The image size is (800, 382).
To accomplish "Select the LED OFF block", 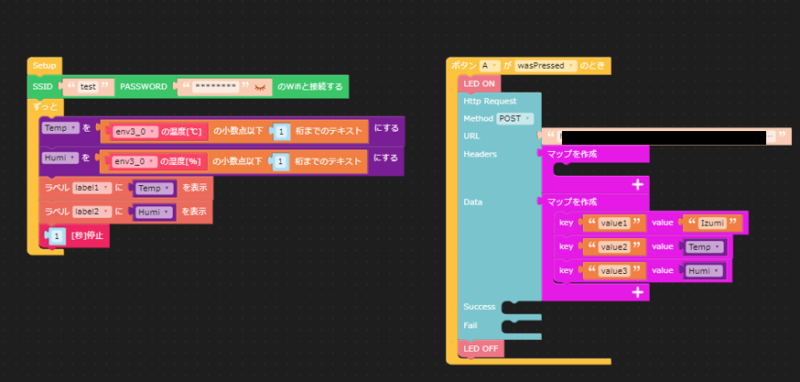I will (481, 349).
